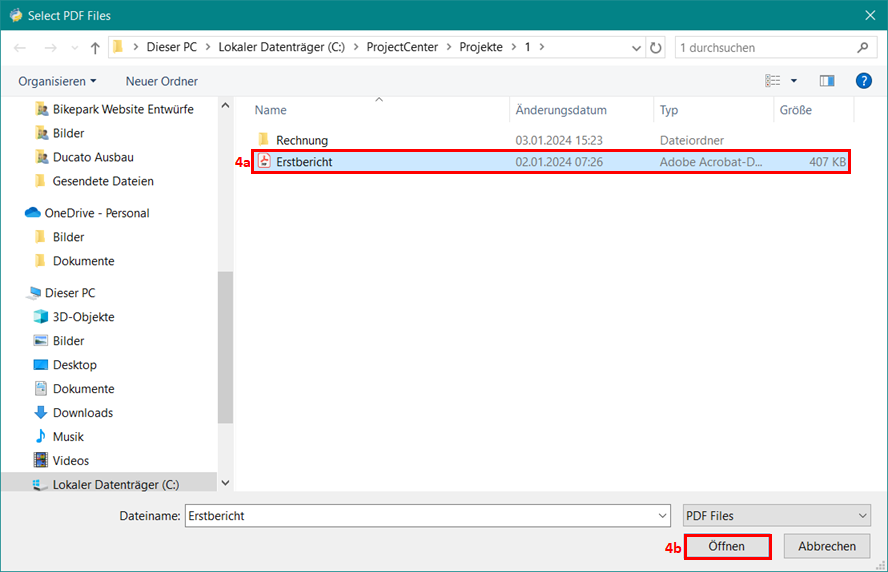Expand the Dateiname history dropdown arrow
Viewport: 888px width, 572px height.
(x=663, y=516)
